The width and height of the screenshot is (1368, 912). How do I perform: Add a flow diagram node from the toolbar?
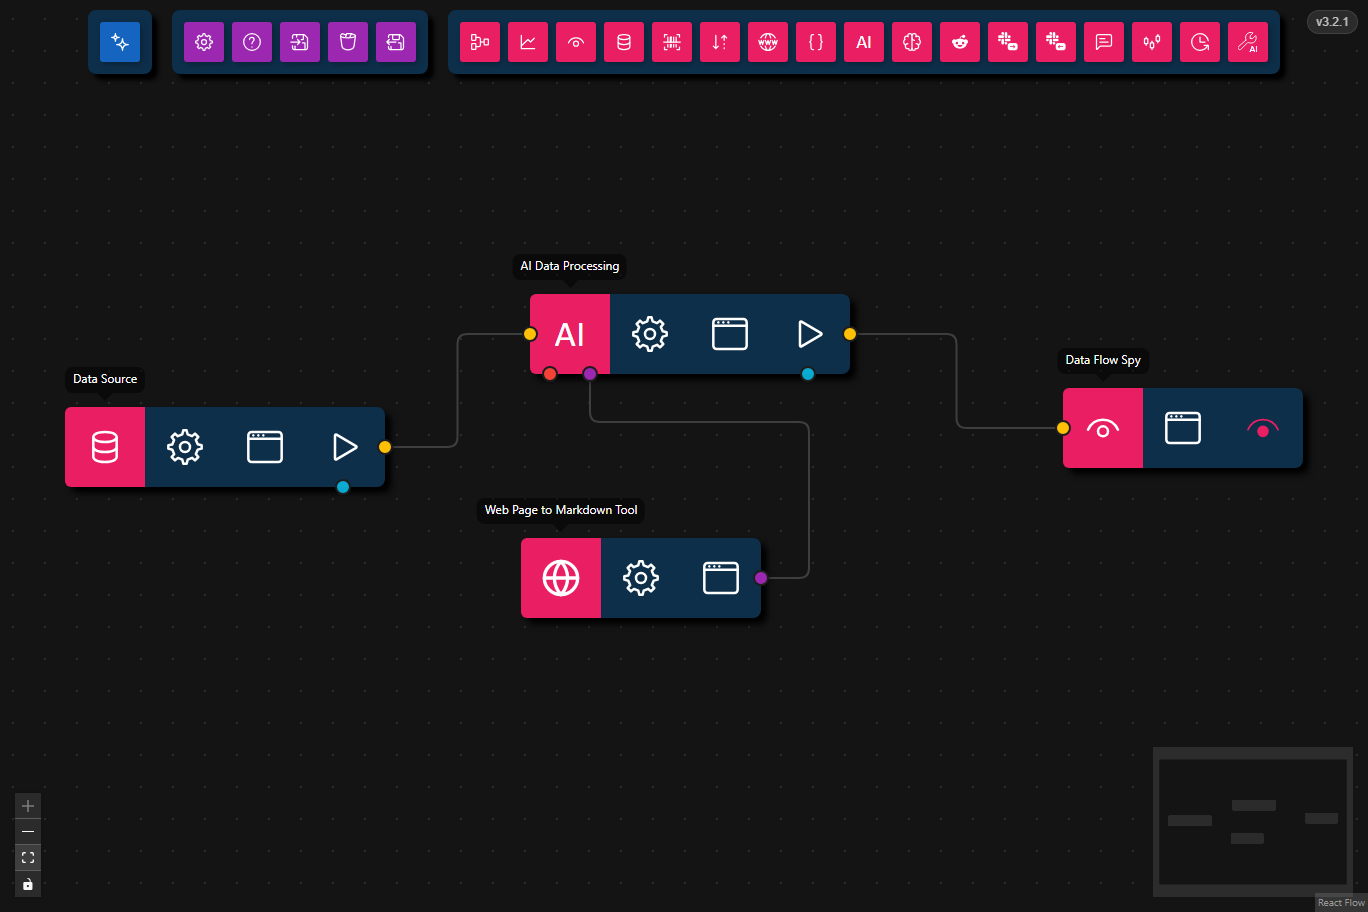click(480, 42)
